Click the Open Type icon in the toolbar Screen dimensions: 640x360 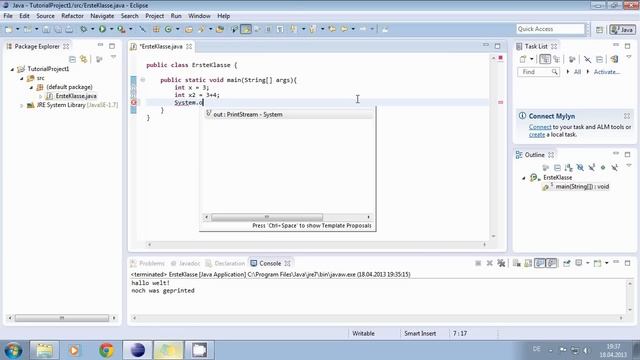coord(189,29)
